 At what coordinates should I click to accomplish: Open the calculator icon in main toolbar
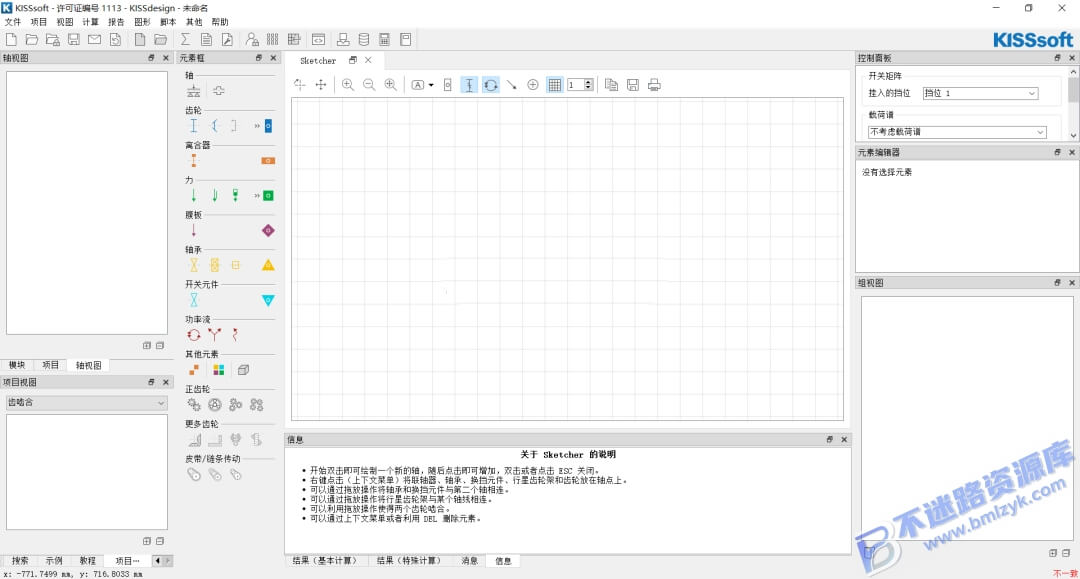[384, 39]
